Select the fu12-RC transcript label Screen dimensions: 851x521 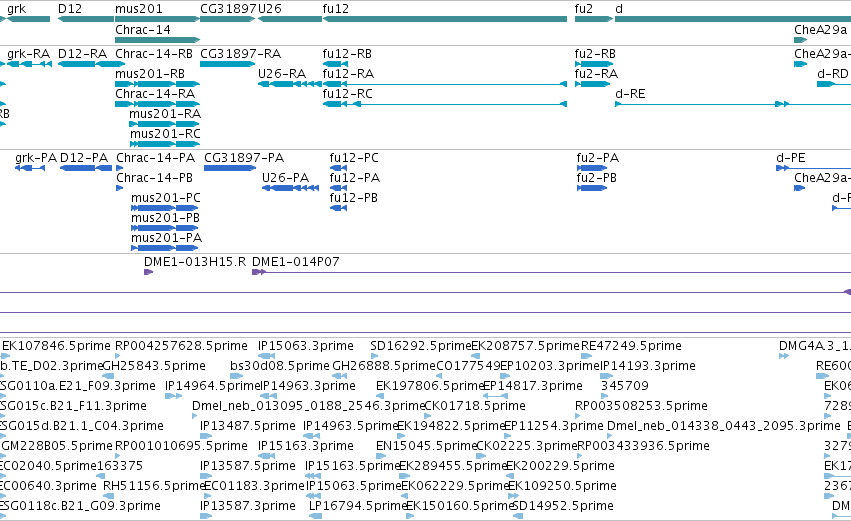click(x=348, y=94)
